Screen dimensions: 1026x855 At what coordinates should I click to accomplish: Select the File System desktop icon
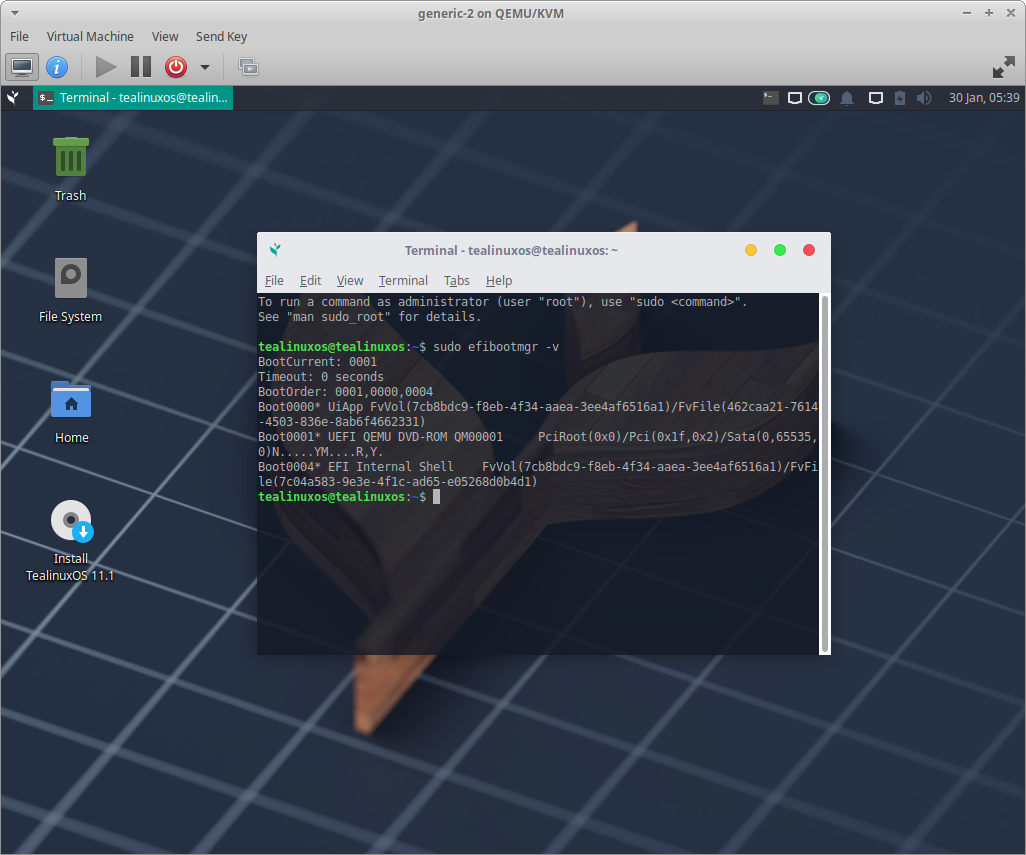(71, 290)
